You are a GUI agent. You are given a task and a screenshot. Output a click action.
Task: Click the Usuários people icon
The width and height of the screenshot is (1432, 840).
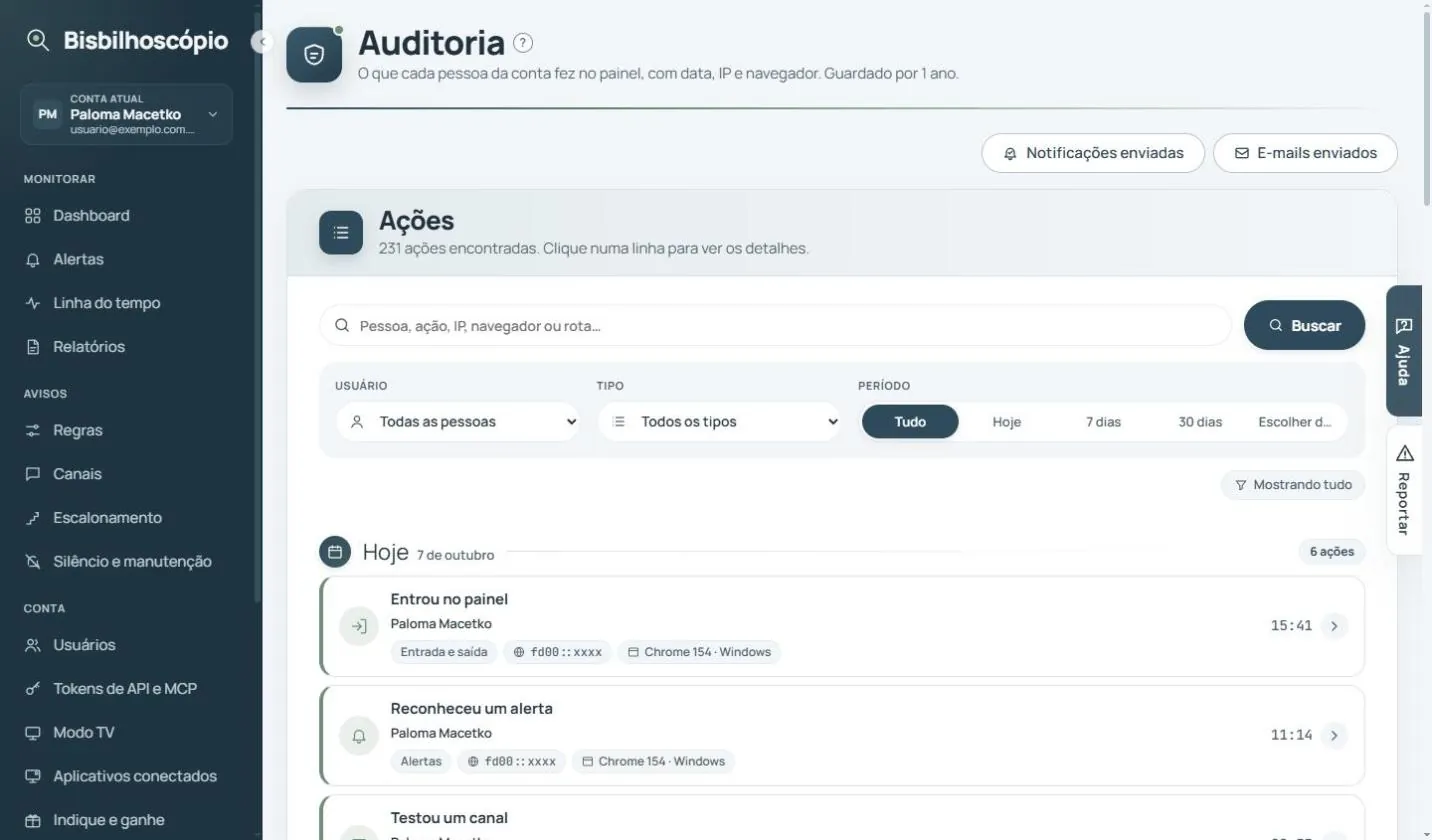[x=33, y=645]
